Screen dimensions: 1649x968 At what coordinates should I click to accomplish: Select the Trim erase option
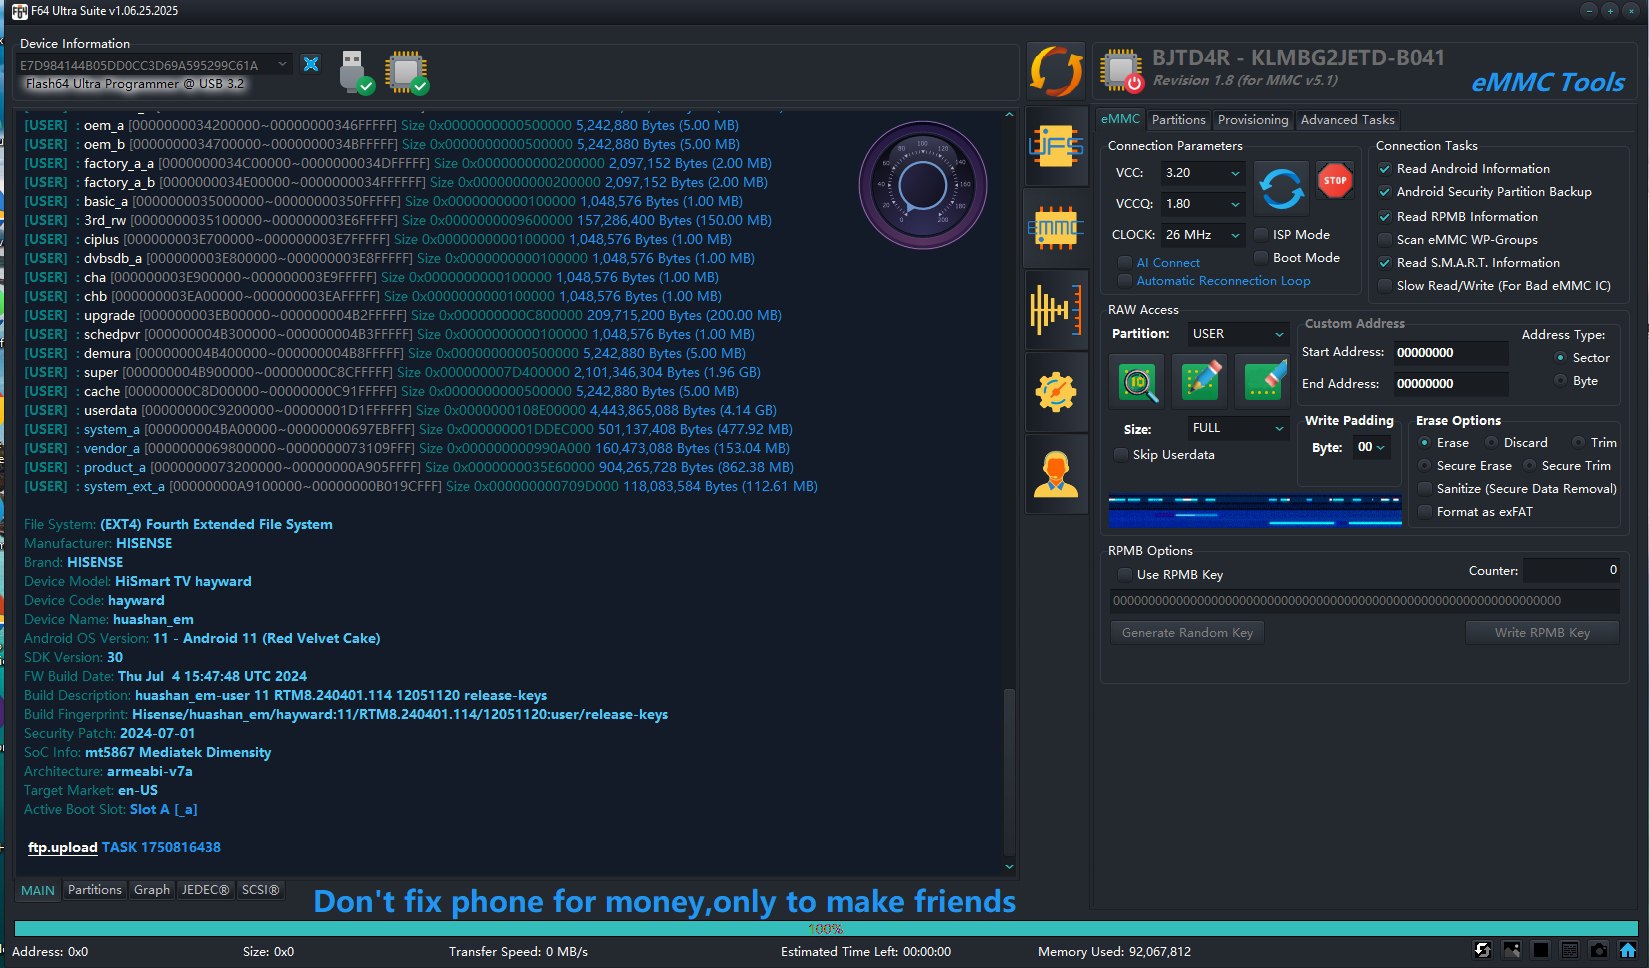1578,443
